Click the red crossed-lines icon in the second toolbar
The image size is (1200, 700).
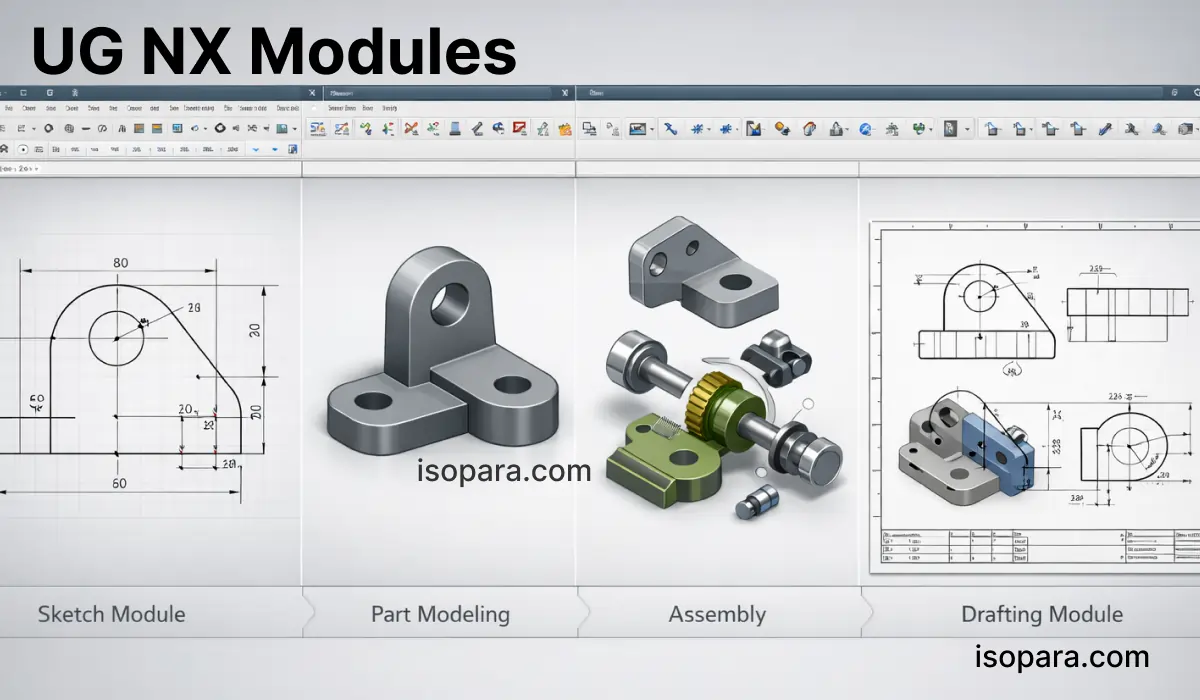(411, 128)
